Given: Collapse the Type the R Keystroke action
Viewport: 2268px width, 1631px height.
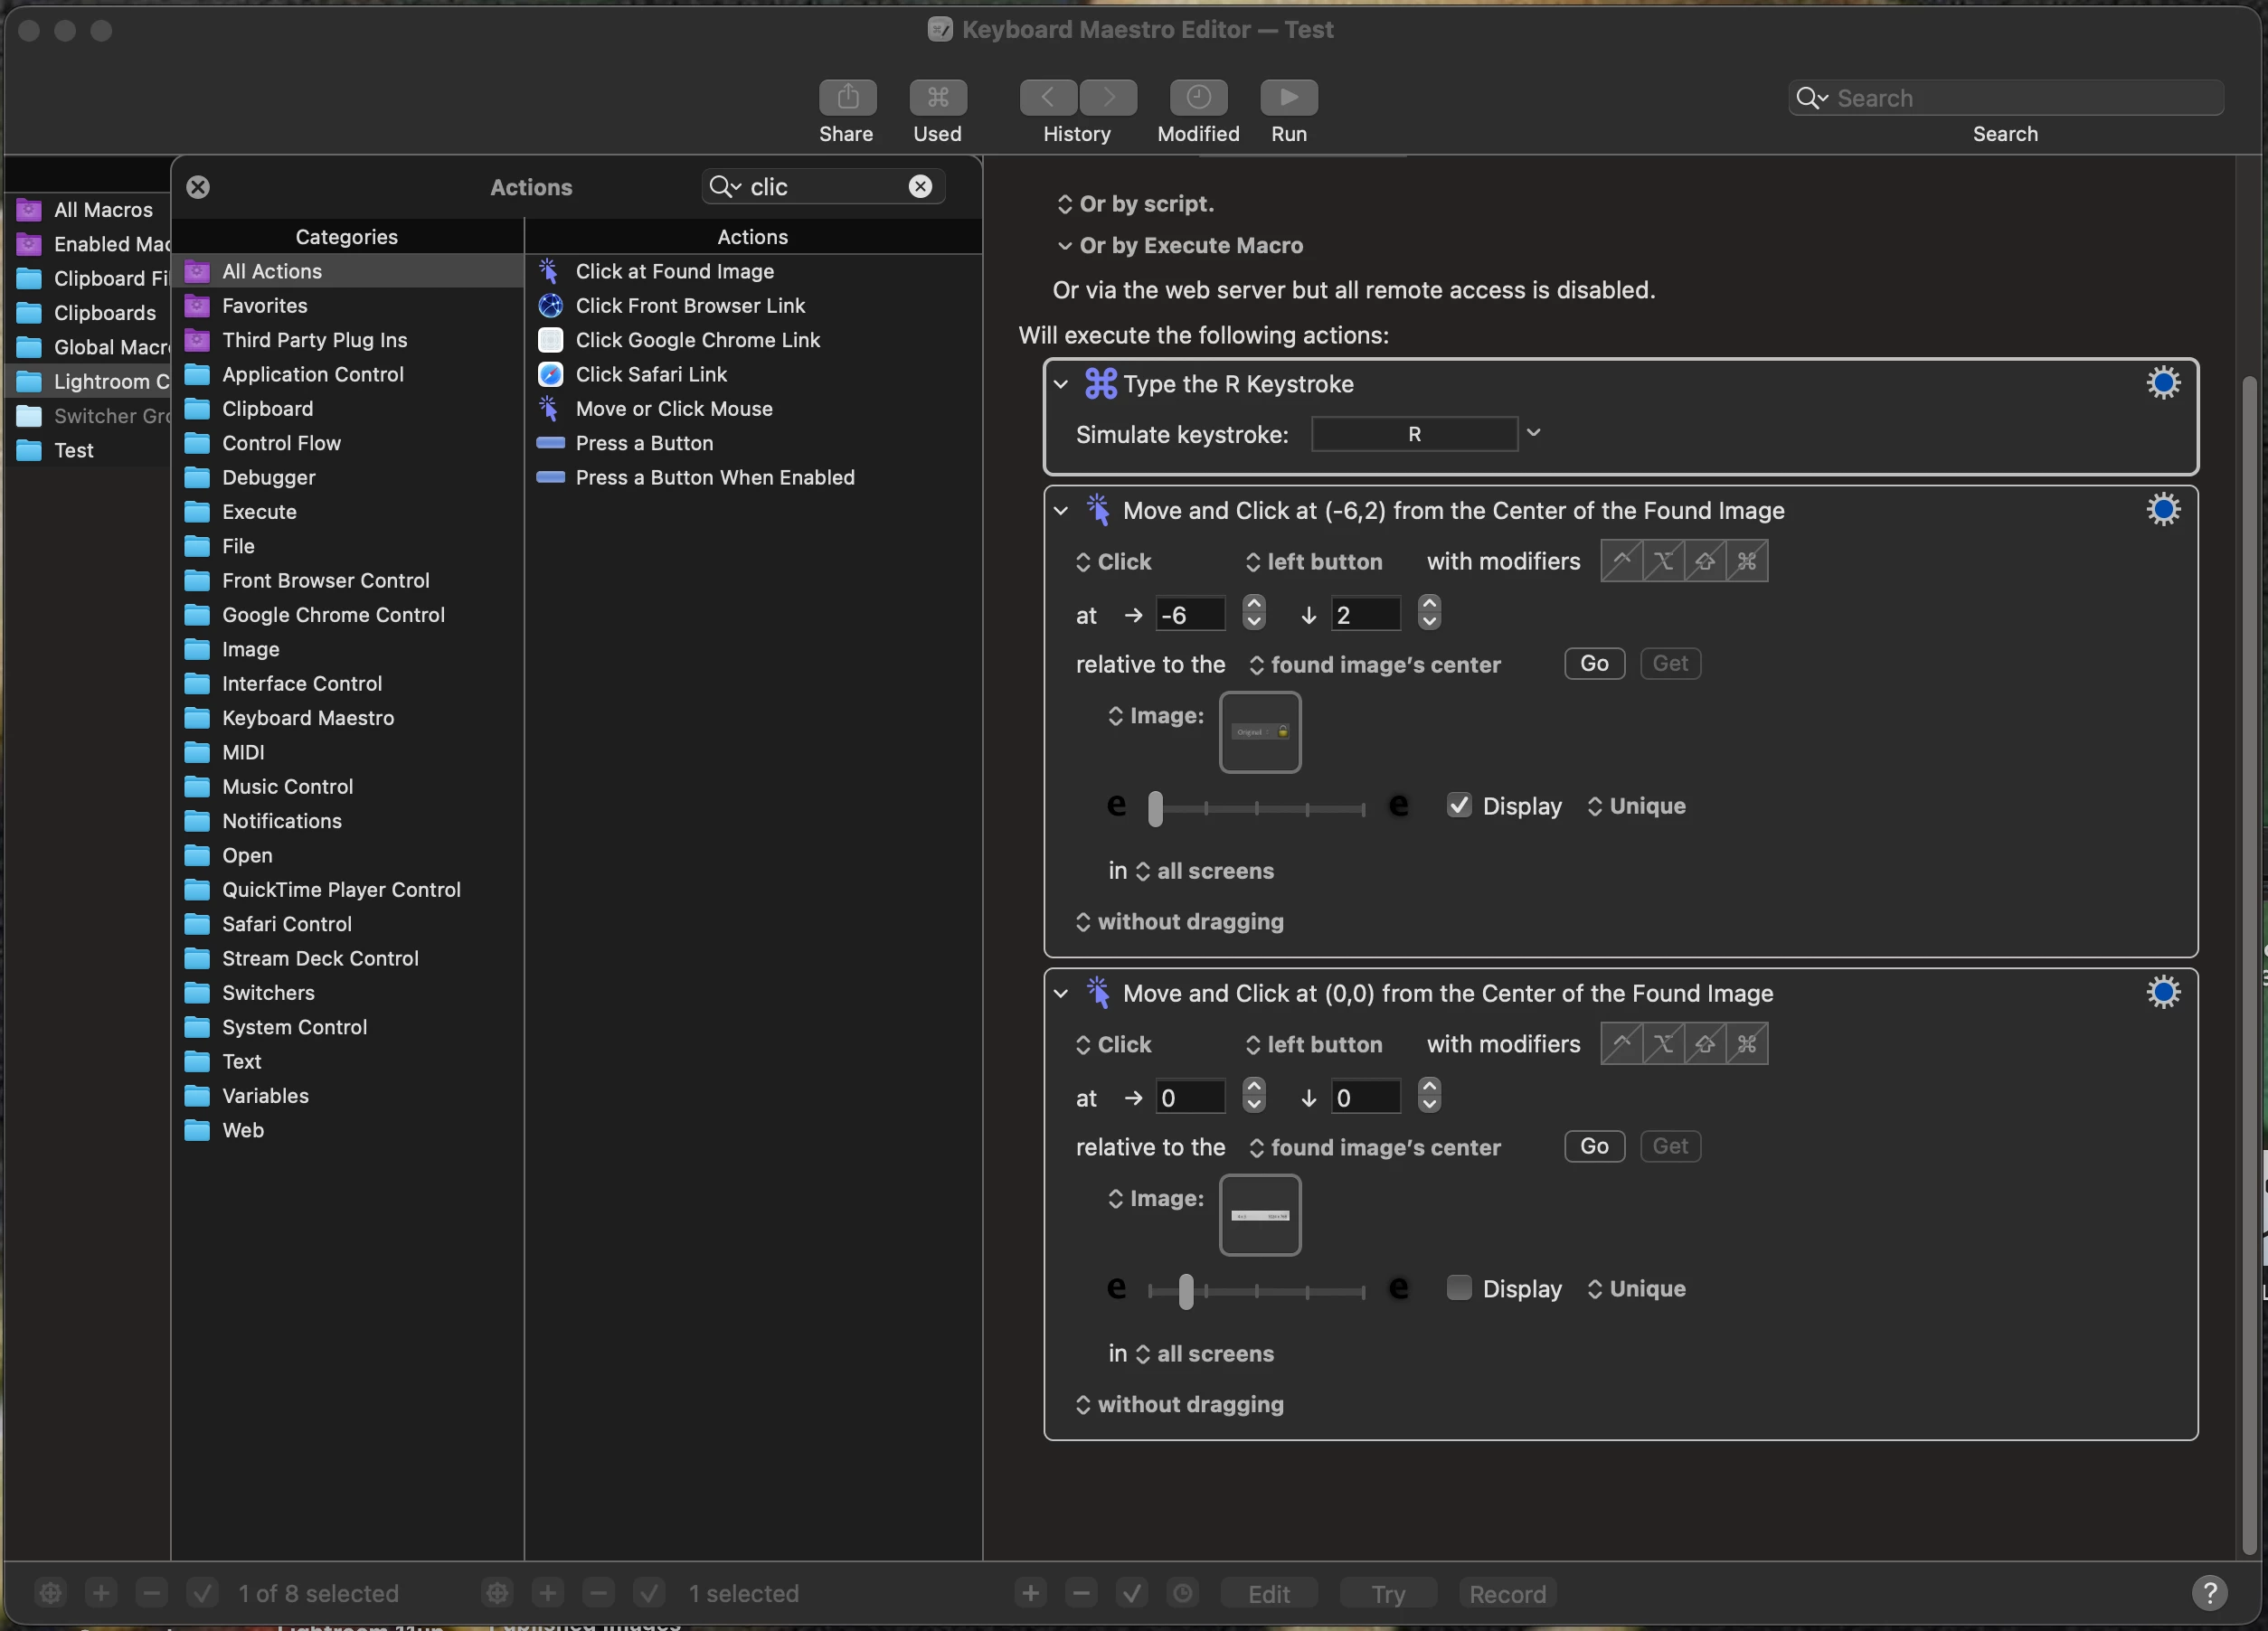Looking at the screenshot, I should point(1061,384).
